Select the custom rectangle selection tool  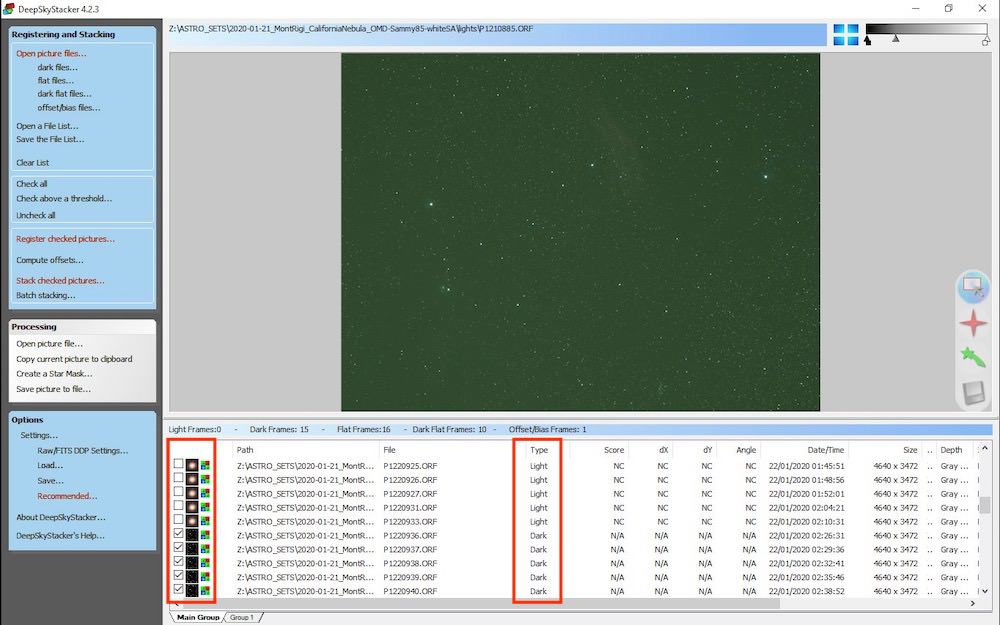pyautogui.click(x=972, y=286)
